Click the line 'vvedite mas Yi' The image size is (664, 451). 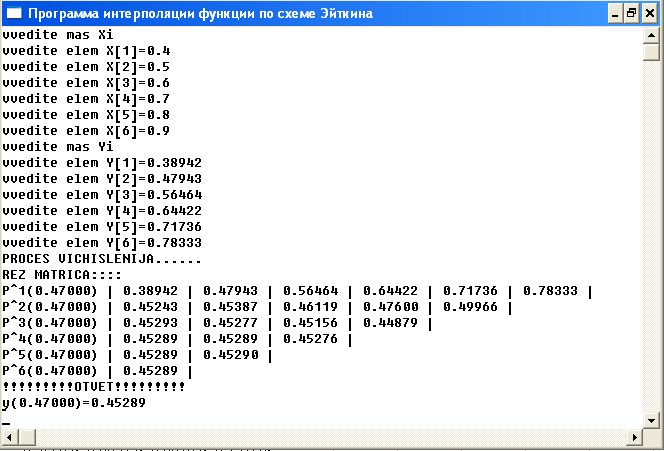(58, 147)
